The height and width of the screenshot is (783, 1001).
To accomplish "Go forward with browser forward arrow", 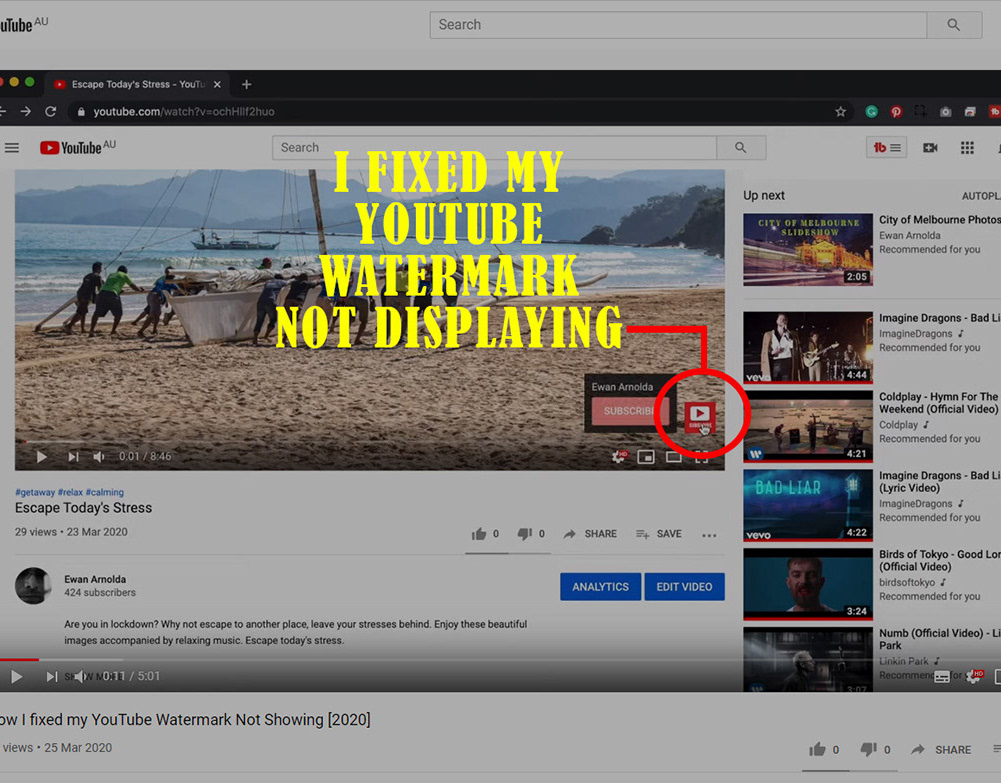I will 26,112.
